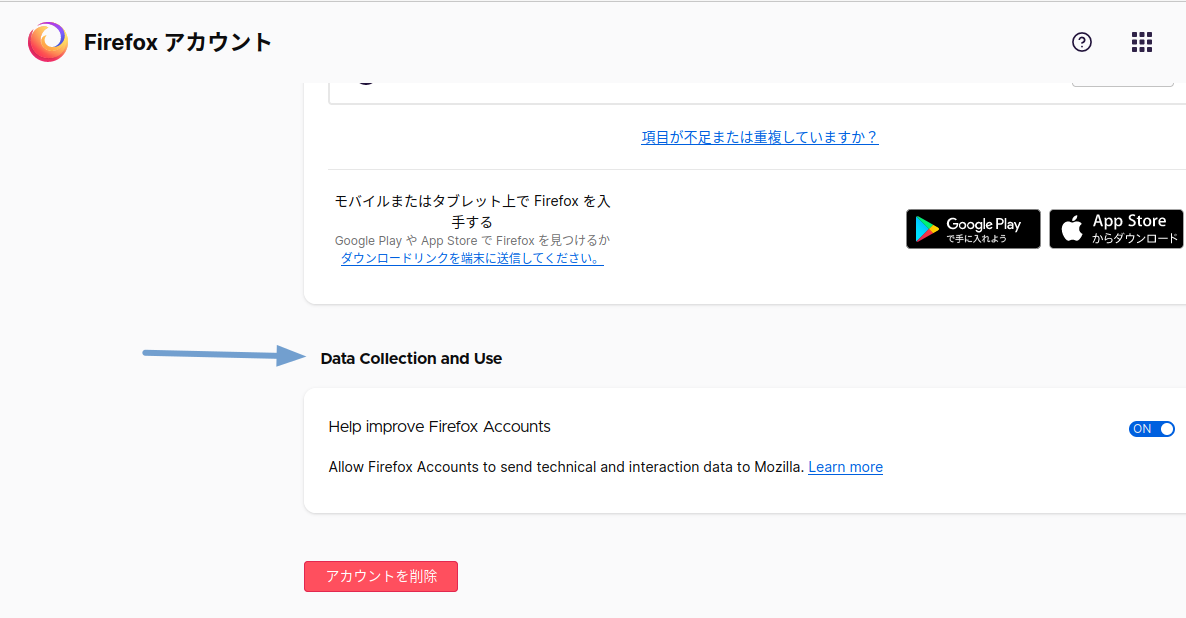
Task: Click the Allow Firefox Accounts description text
Action: click(566, 467)
